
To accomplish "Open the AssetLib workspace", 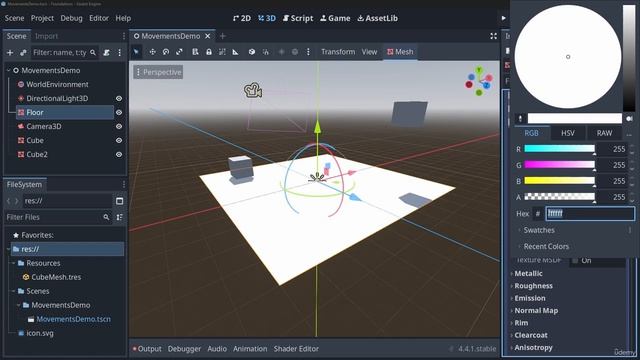I will tap(377, 18).
